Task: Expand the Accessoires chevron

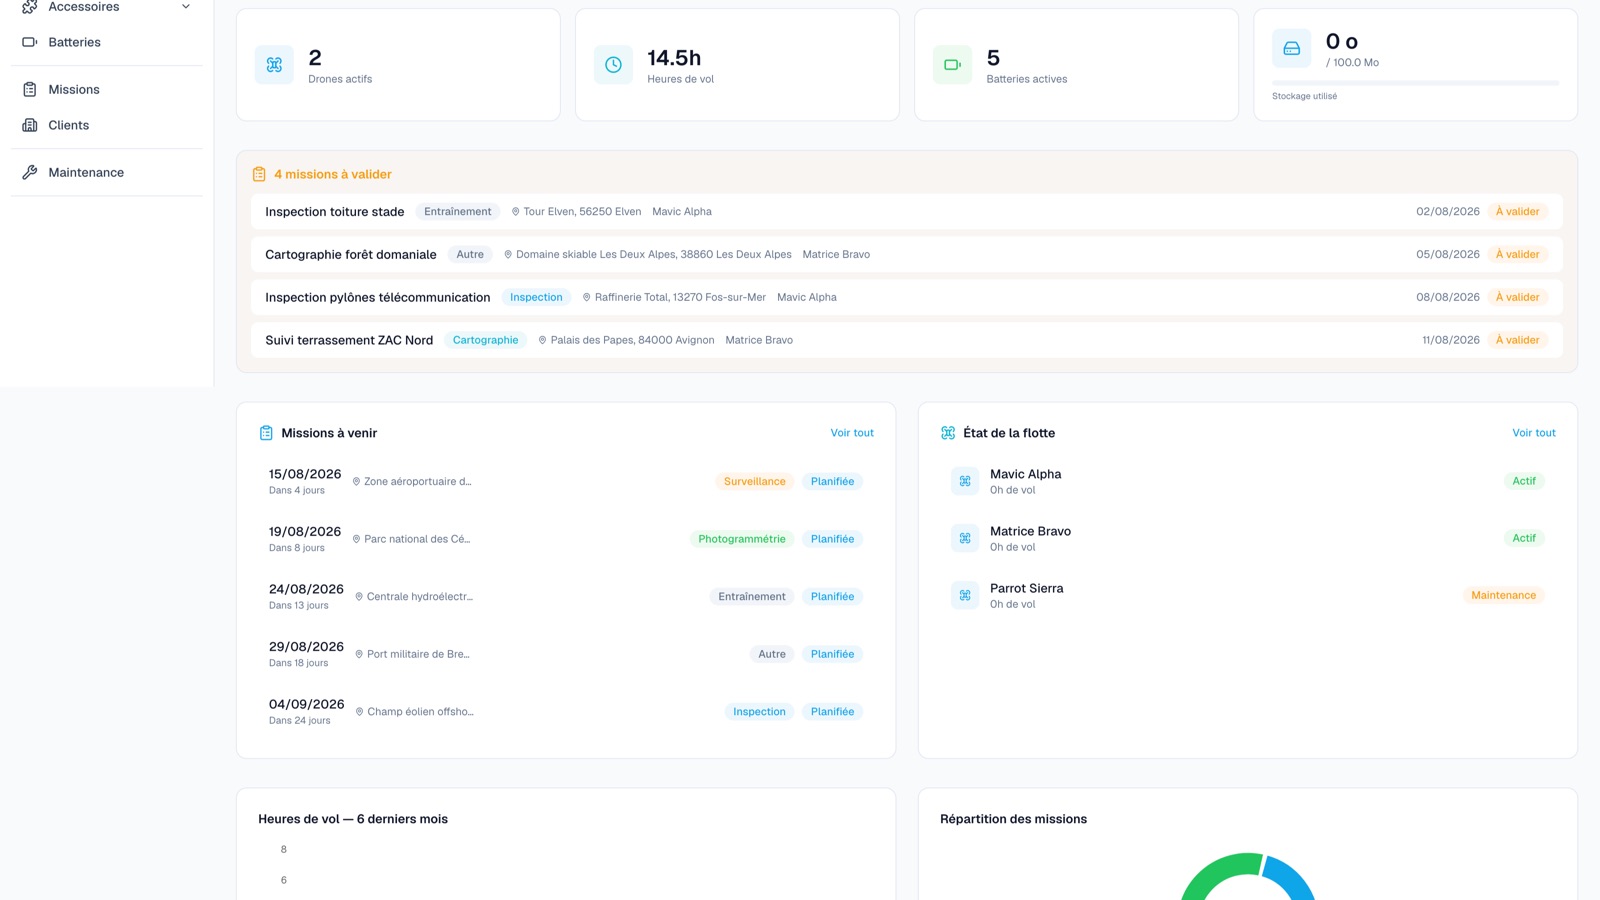Action: [x=186, y=7]
